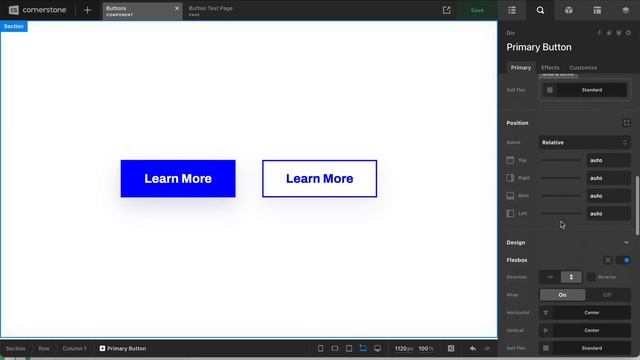
Task: Click the fit-to-screen preview icon
Action: pyautogui.click(x=451, y=349)
